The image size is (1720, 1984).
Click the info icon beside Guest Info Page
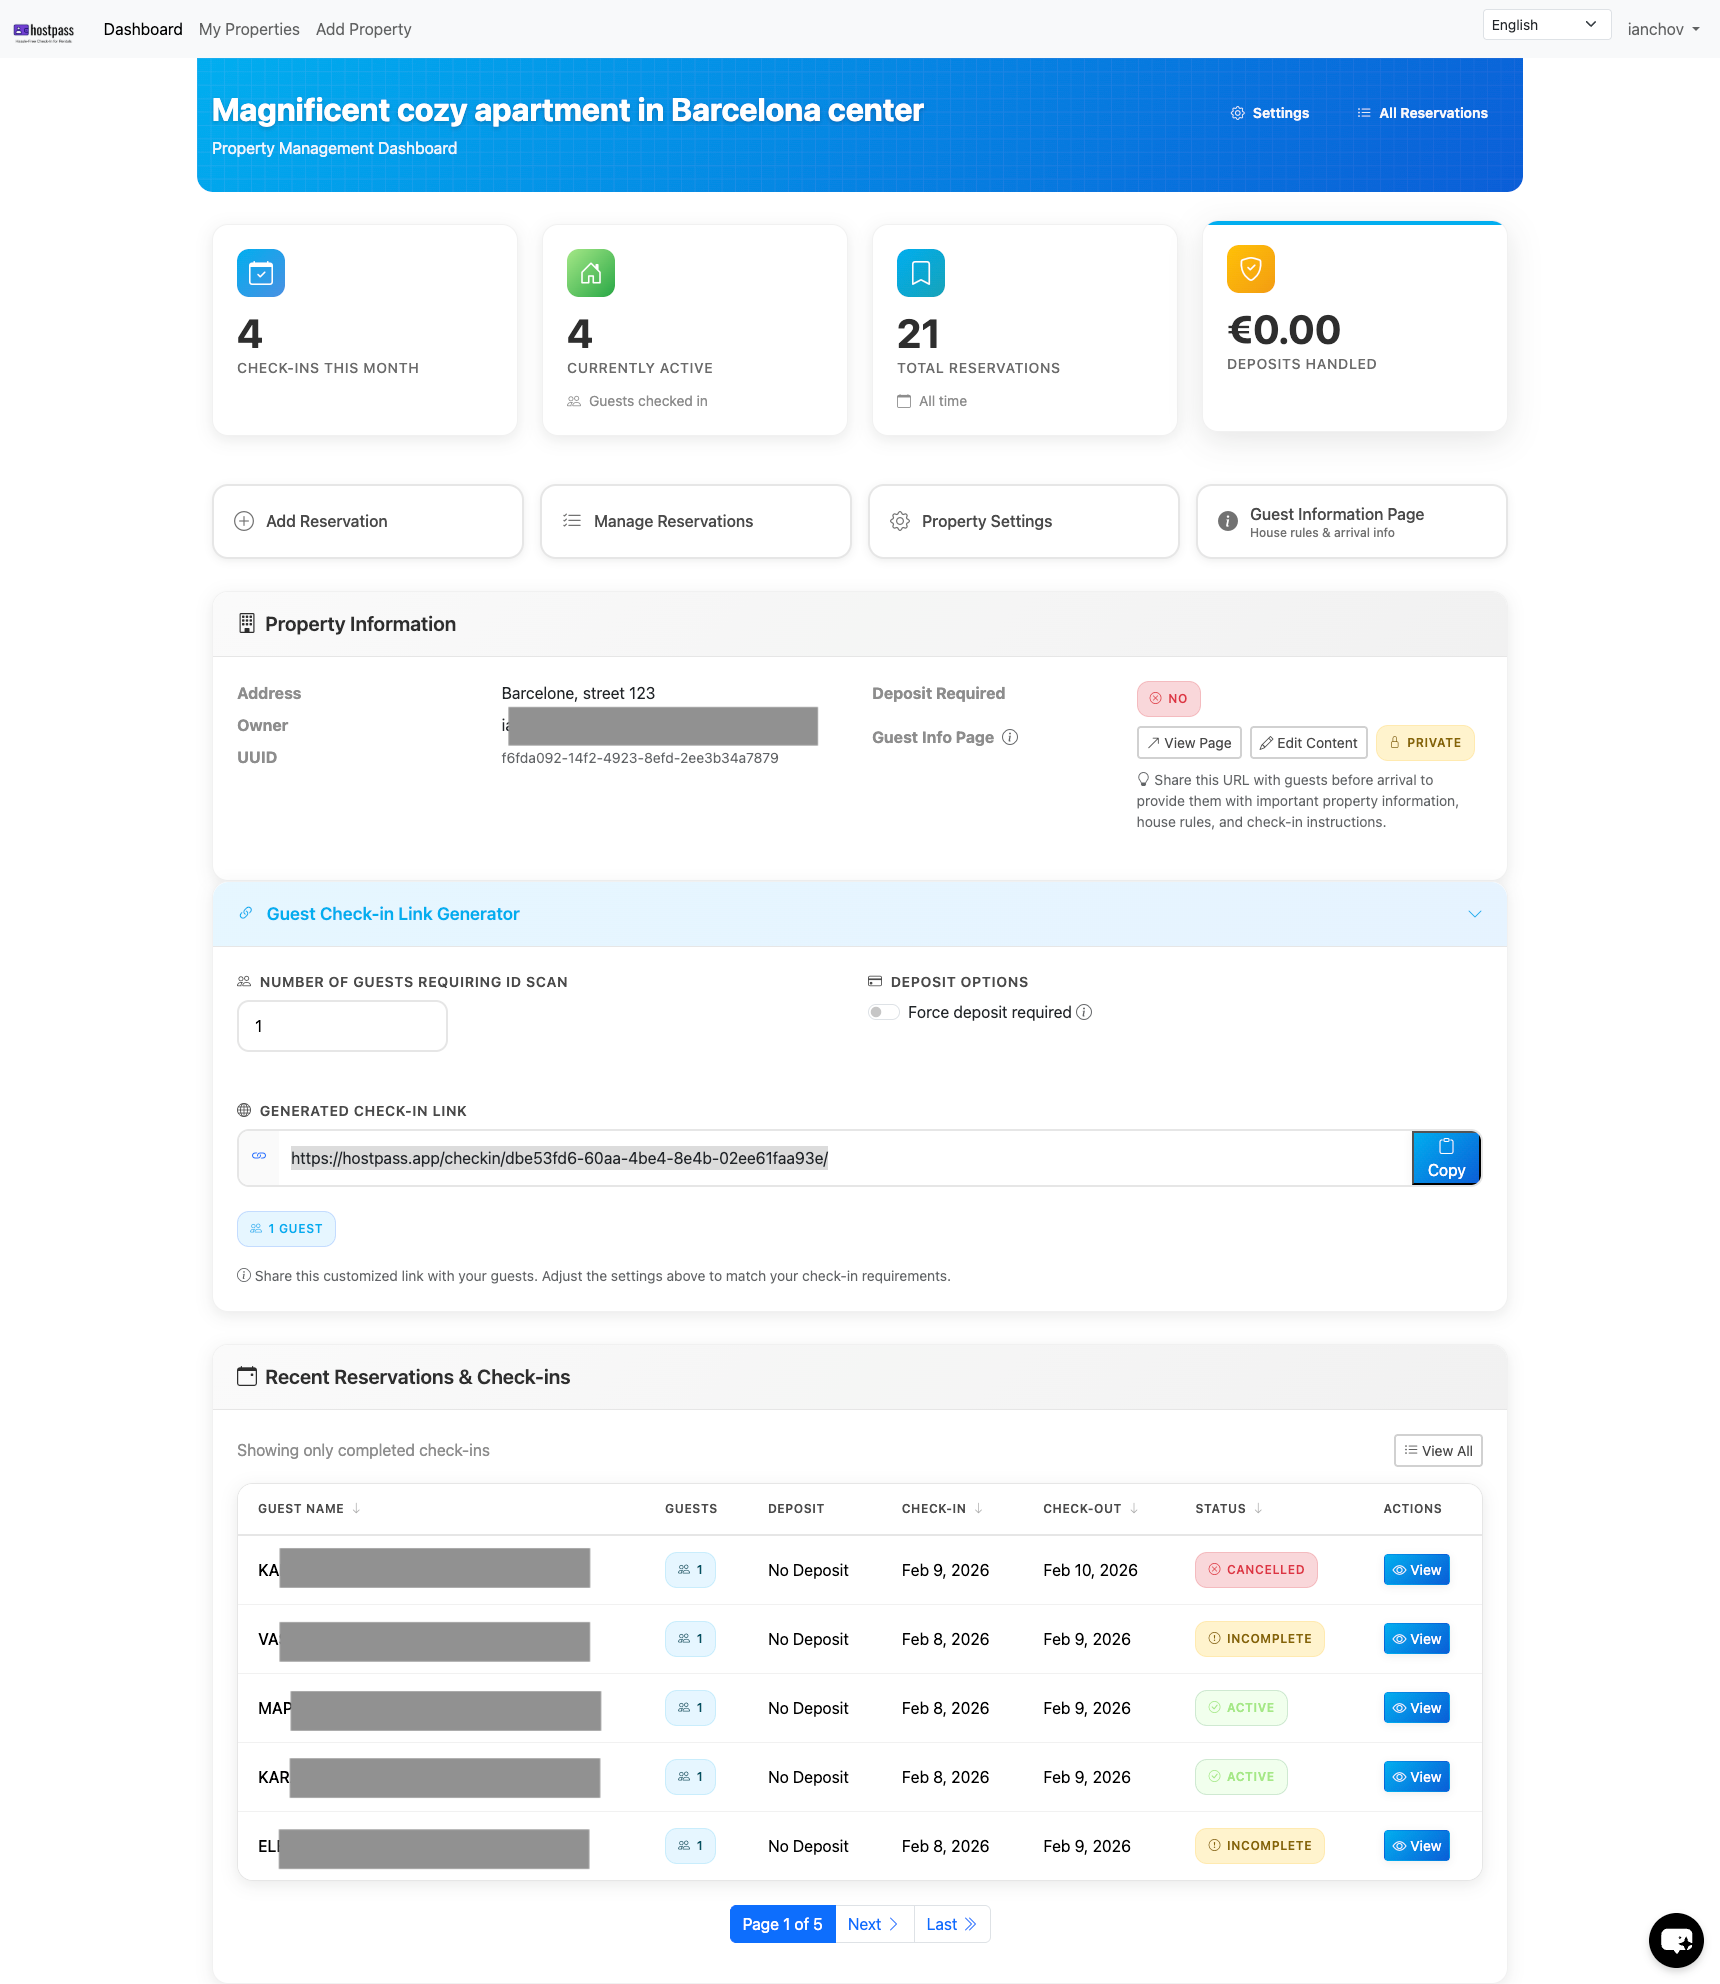[1010, 737]
